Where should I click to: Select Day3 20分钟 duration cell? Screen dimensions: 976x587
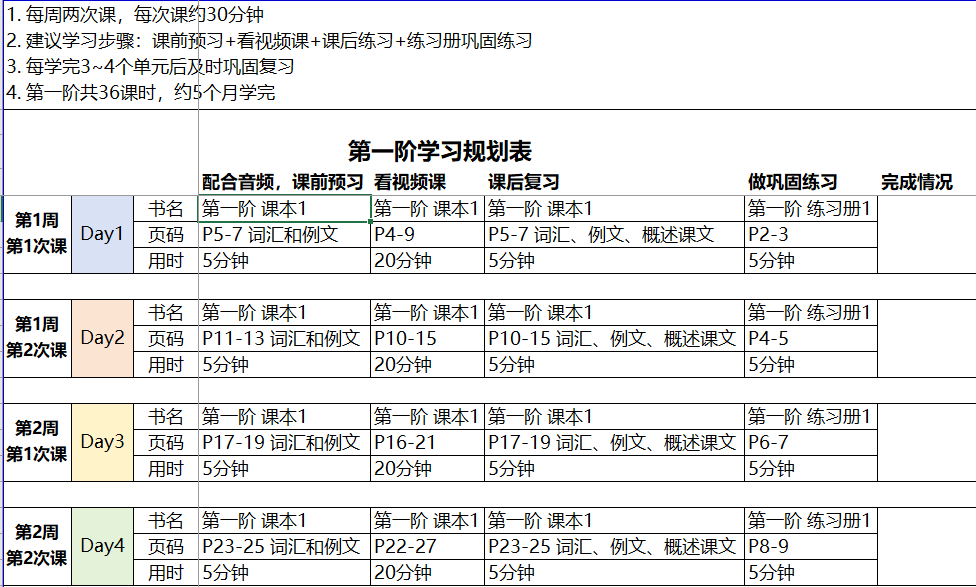[428, 469]
